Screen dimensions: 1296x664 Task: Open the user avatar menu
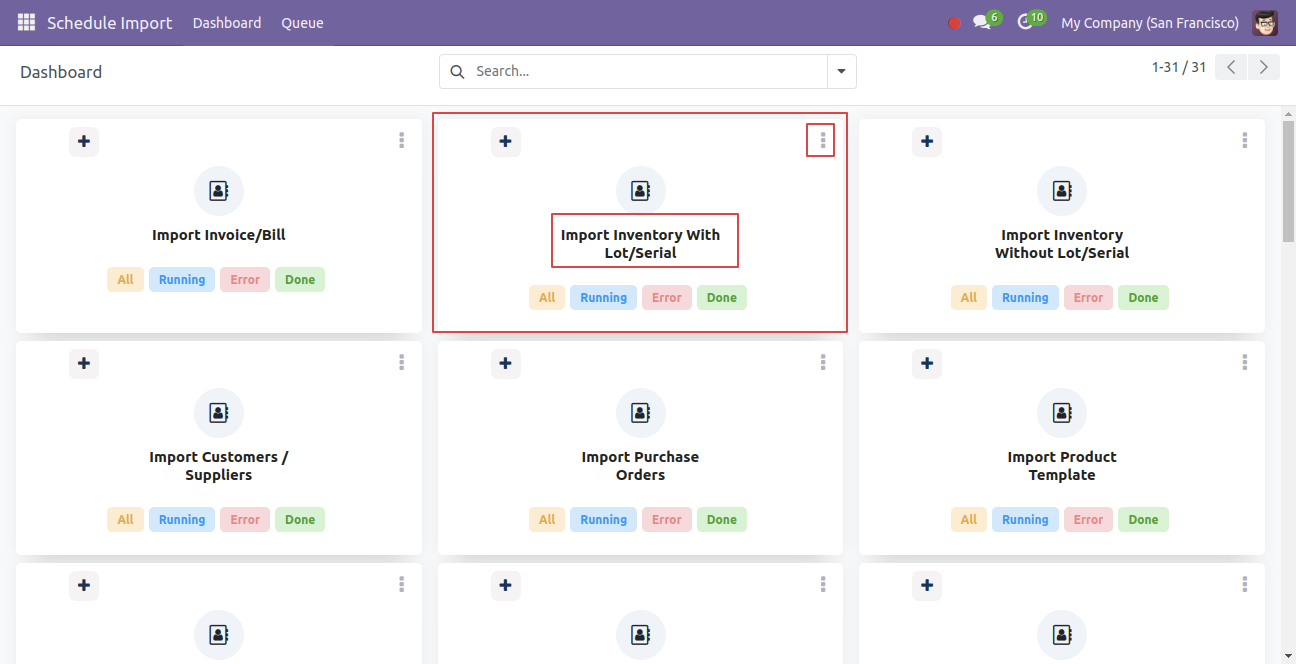click(x=1265, y=22)
